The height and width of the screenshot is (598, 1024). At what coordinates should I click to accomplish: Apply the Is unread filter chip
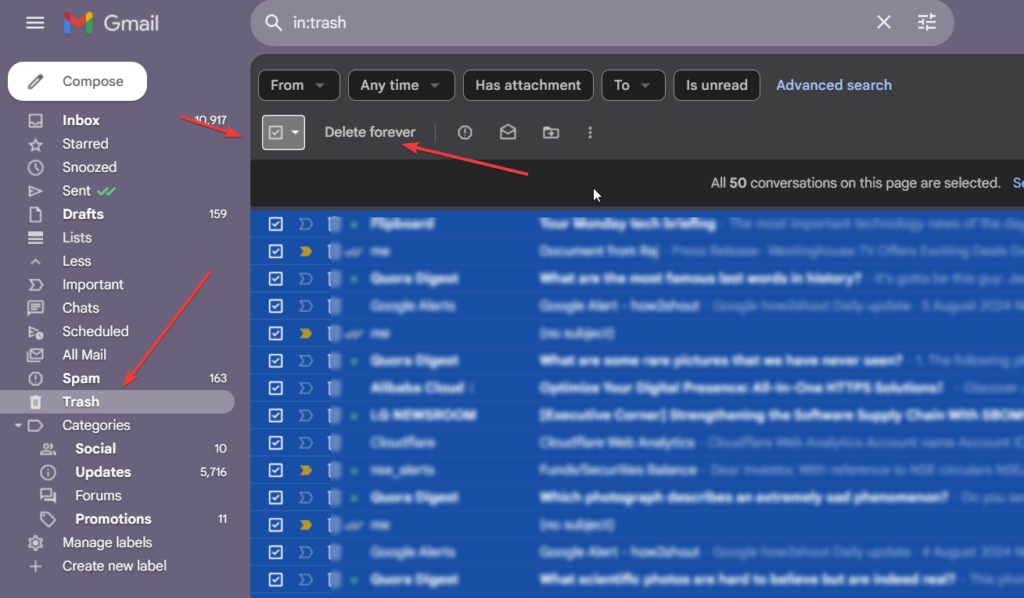coord(716,86)
